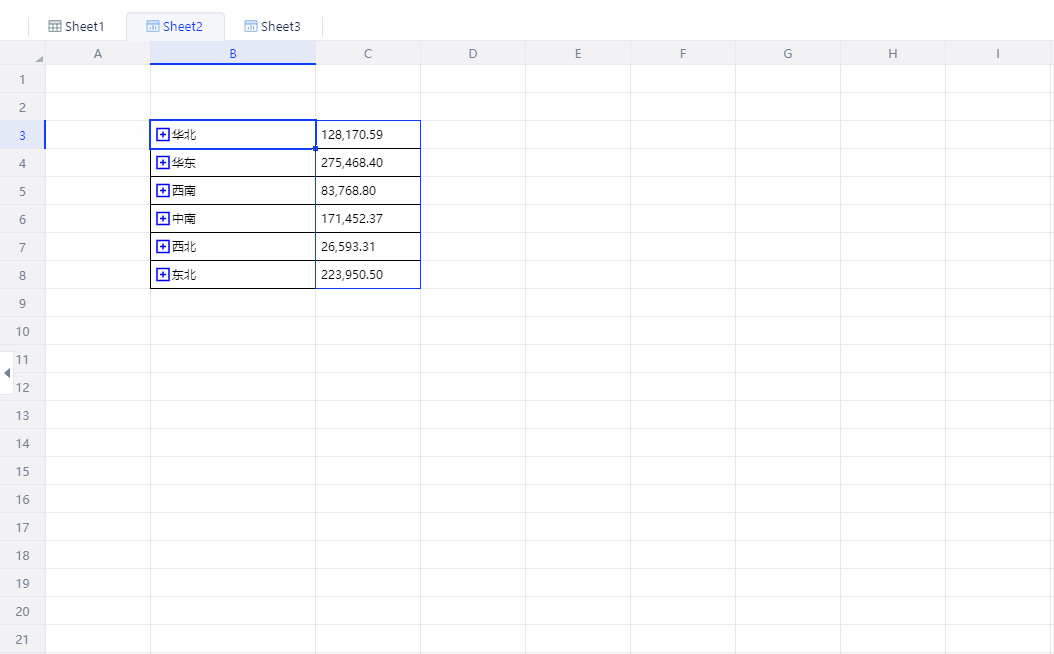Select column I header
Screen dimensions: 1054x654
click(997, 54)
